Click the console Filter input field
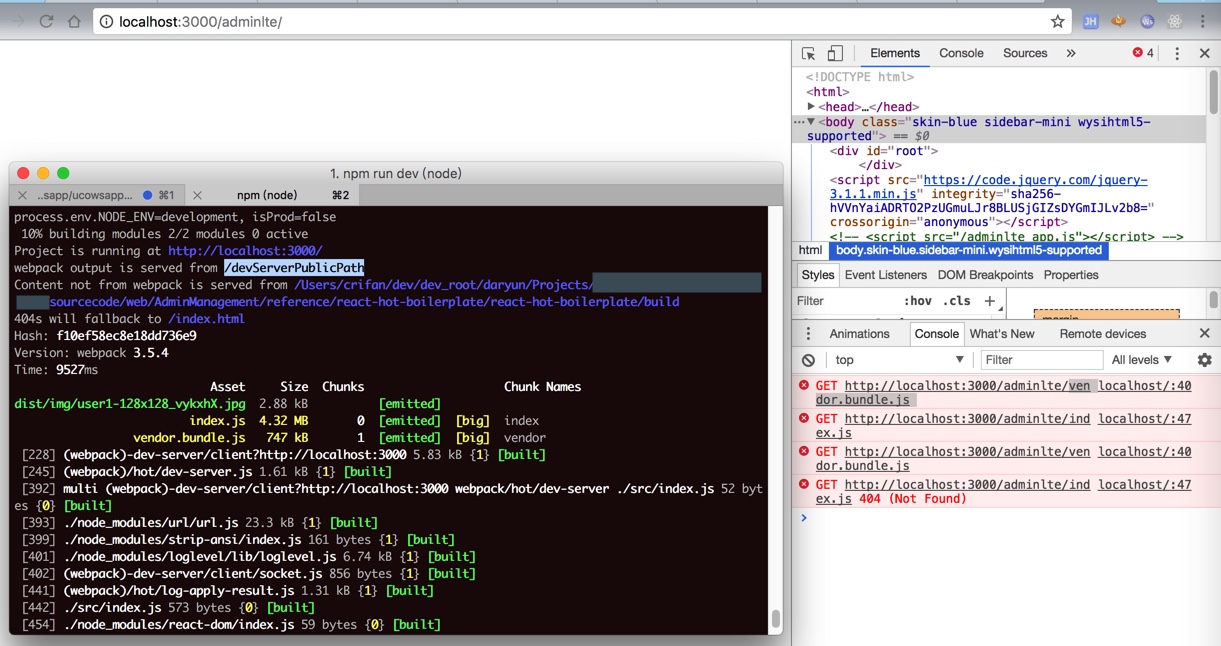1221x646 pixels. (1040, 360)
